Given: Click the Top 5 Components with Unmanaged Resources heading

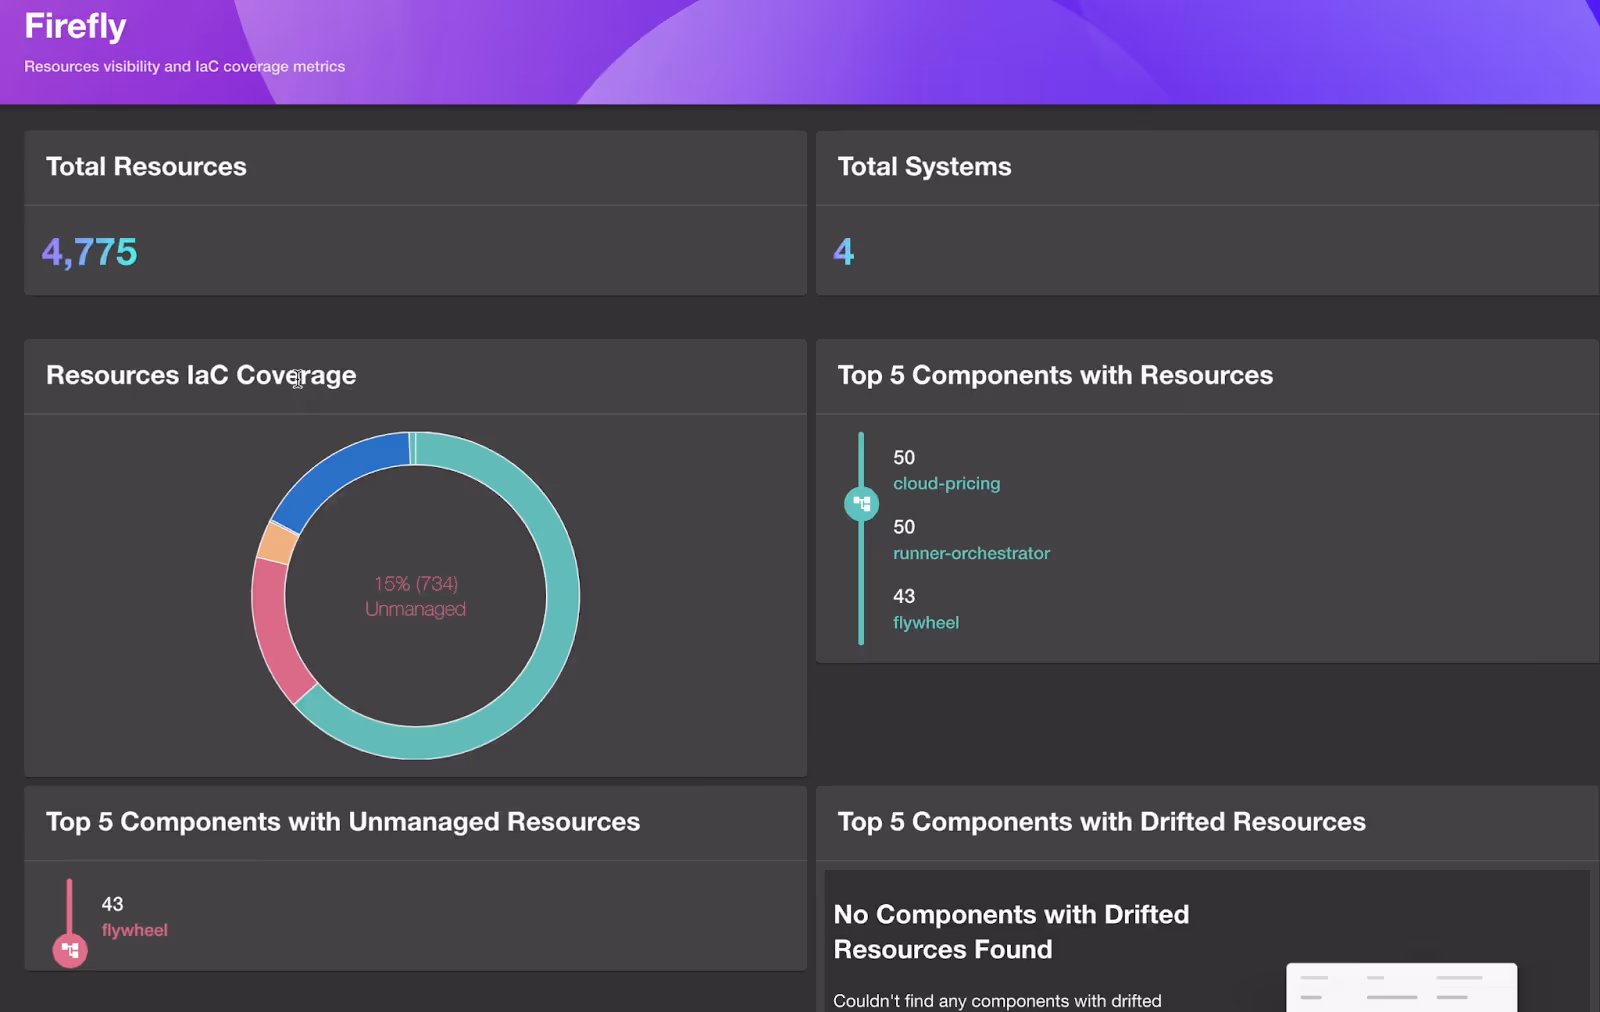Looking at the screenshot, I should 343,822.
